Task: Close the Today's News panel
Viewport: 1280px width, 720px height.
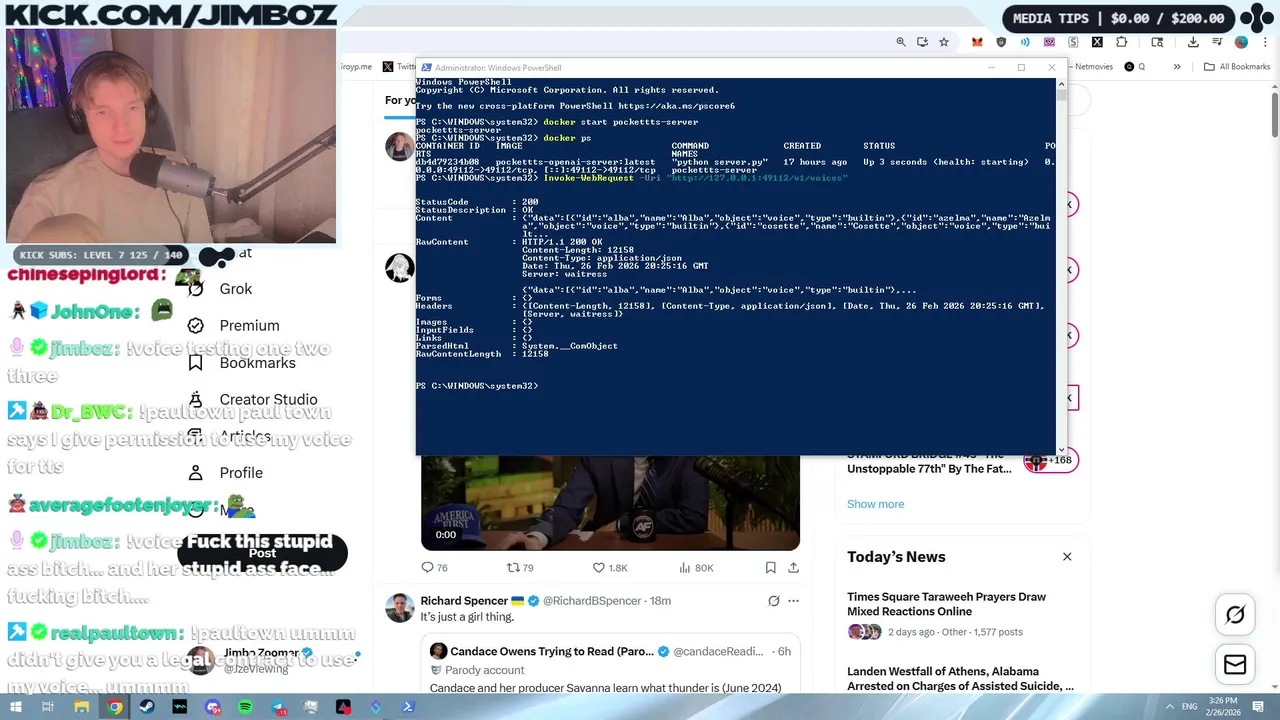Action: tap(1067, 557)
